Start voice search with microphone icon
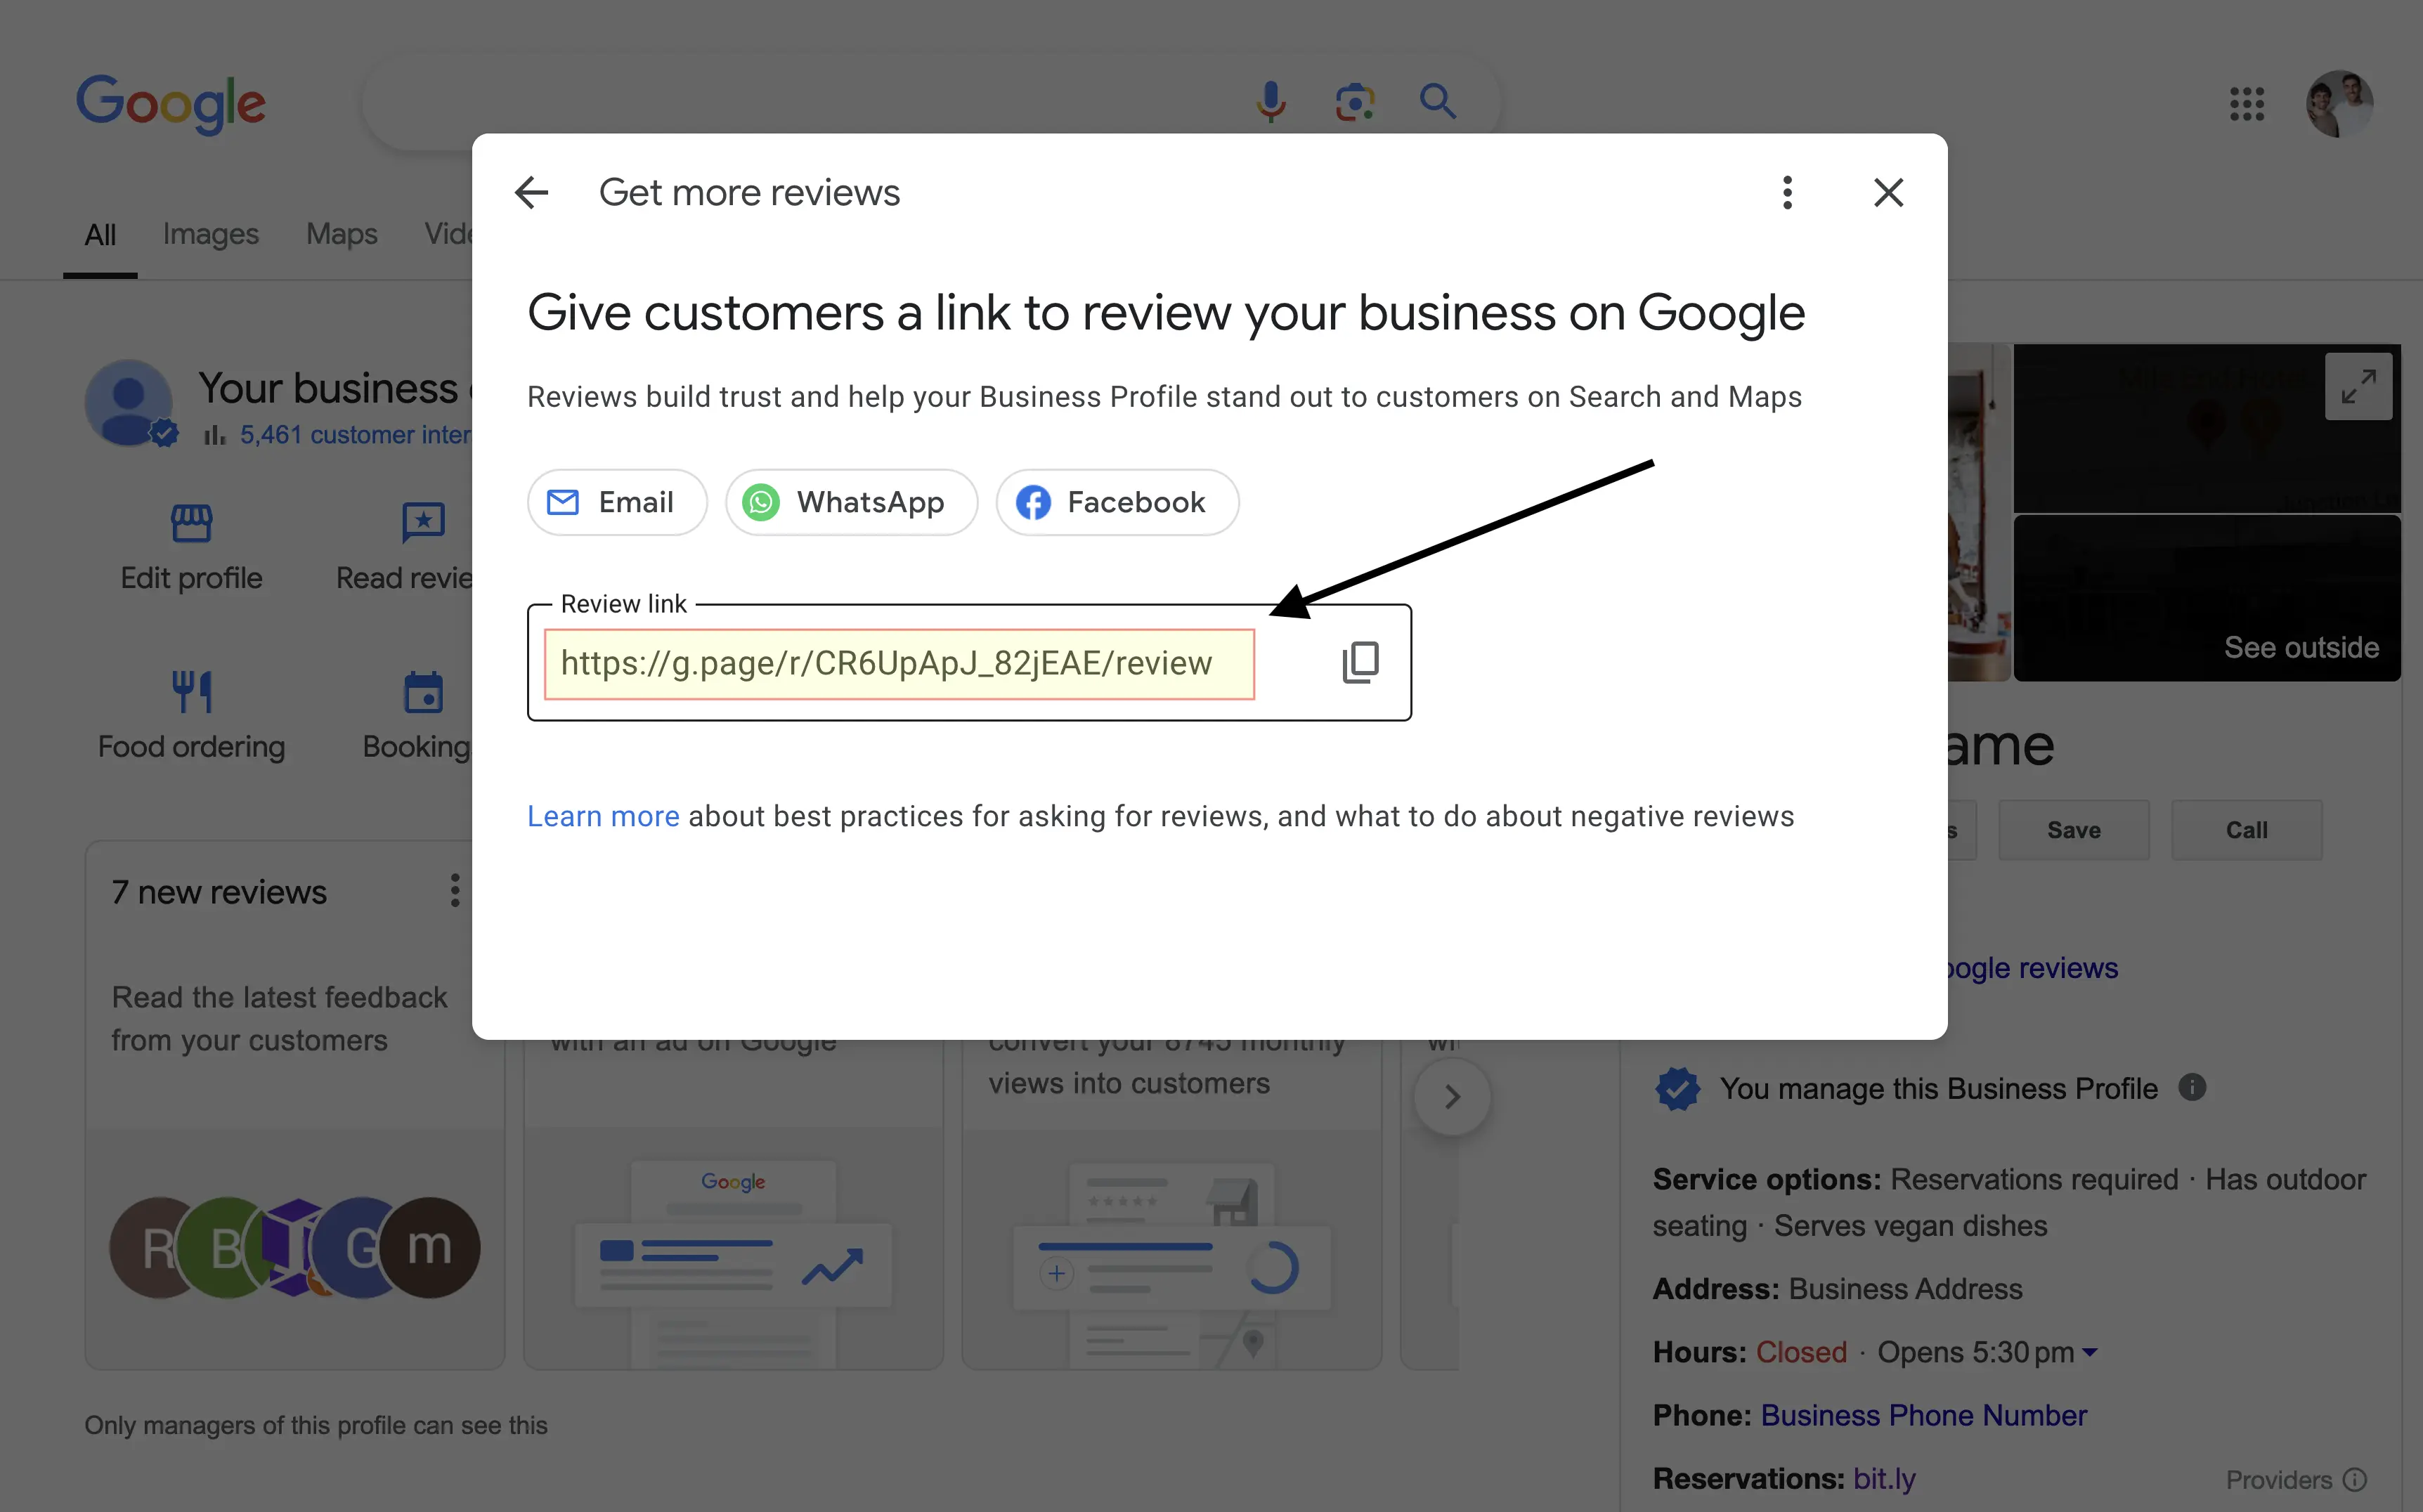2423x1512 pixels. [x=1270, y=102]
